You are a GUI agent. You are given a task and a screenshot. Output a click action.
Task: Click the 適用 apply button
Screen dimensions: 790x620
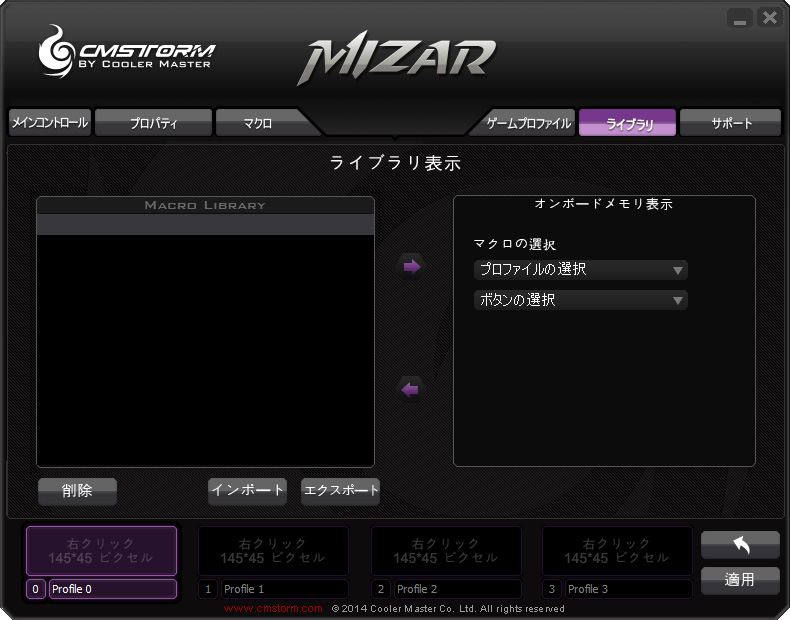pyautogui.click(x=740, y=580)
